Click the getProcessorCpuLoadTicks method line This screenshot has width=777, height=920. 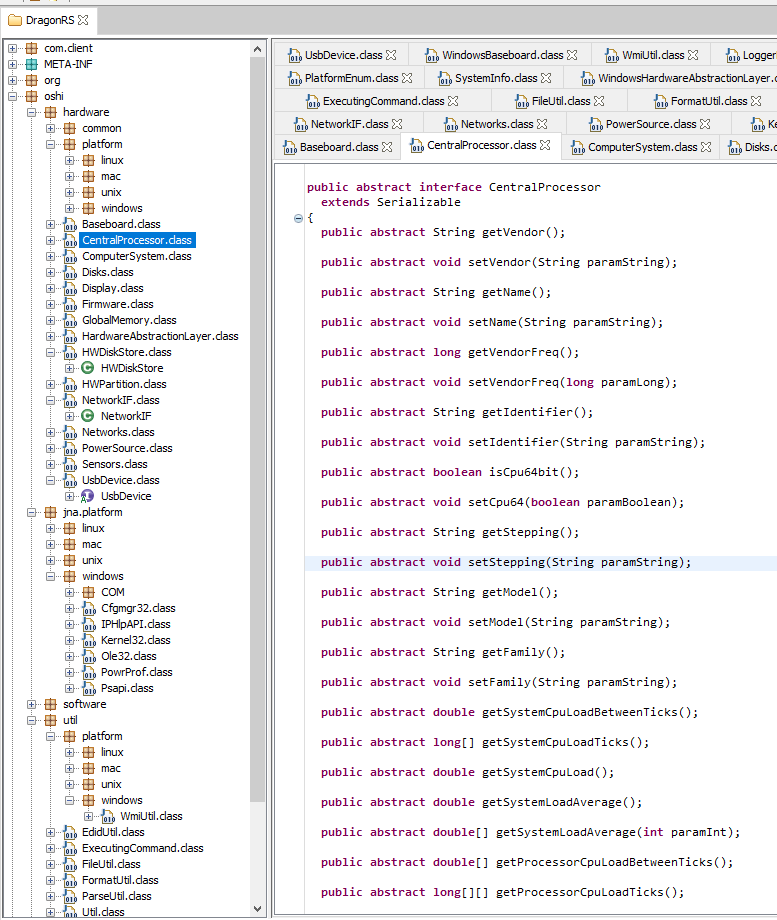tap(502, 892)
